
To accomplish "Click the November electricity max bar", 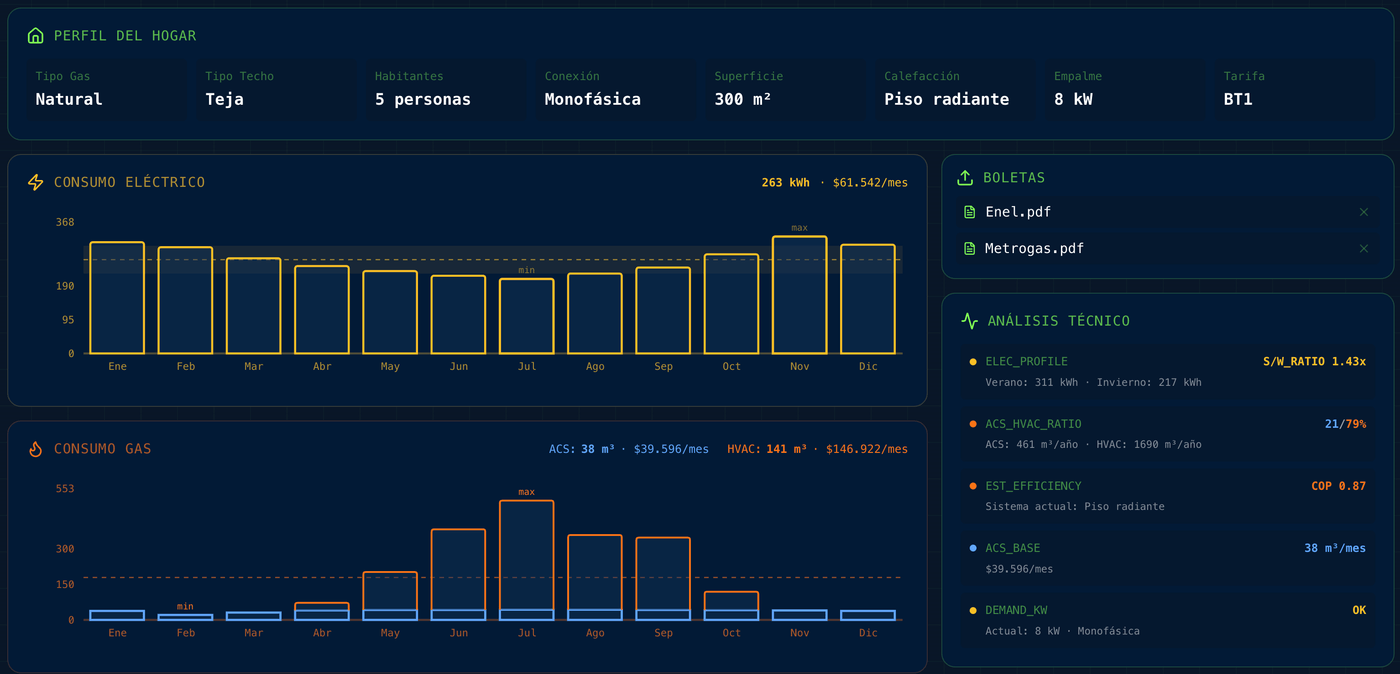I will tap(799, 295).
